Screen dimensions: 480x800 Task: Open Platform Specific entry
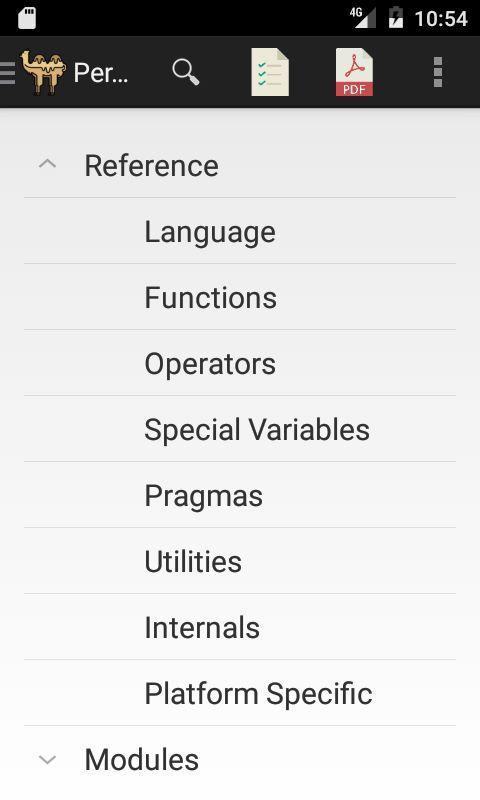pyautogui.click(x=240, y=693)
